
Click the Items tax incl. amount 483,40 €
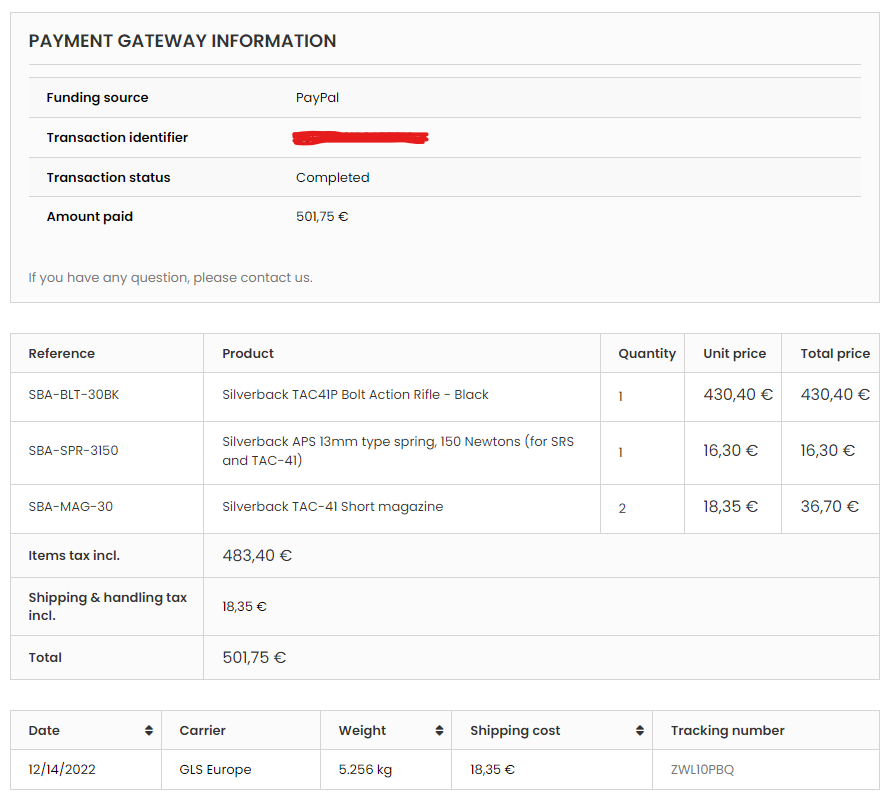[256, 556]
